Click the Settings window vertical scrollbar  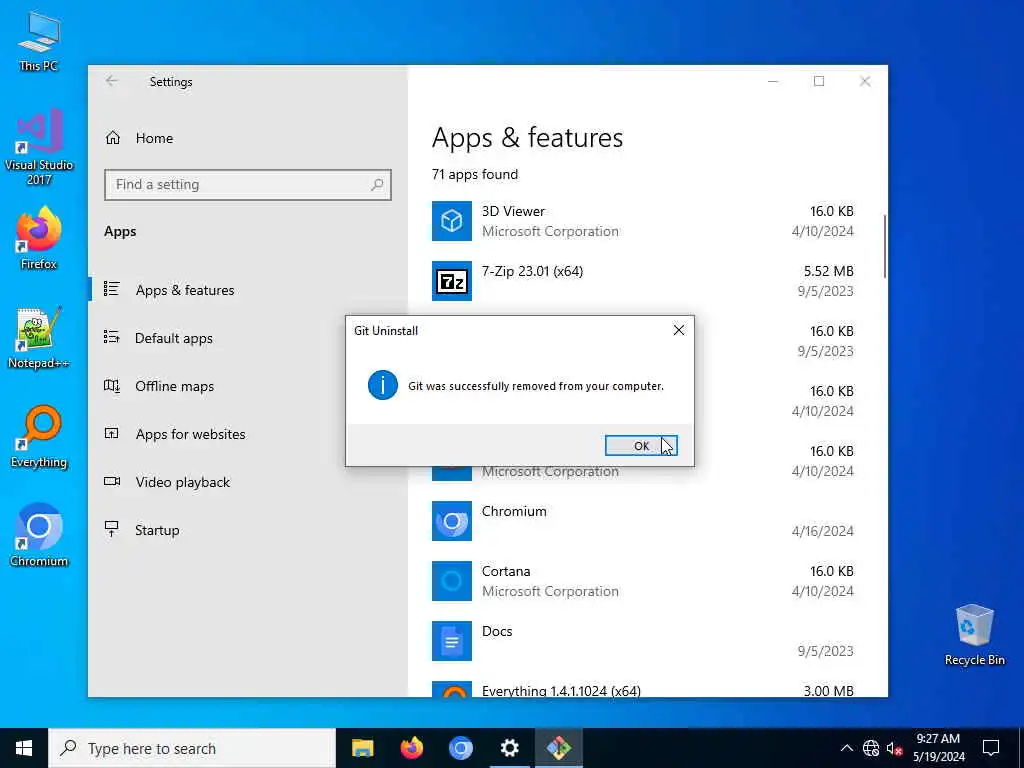[885, 246]
